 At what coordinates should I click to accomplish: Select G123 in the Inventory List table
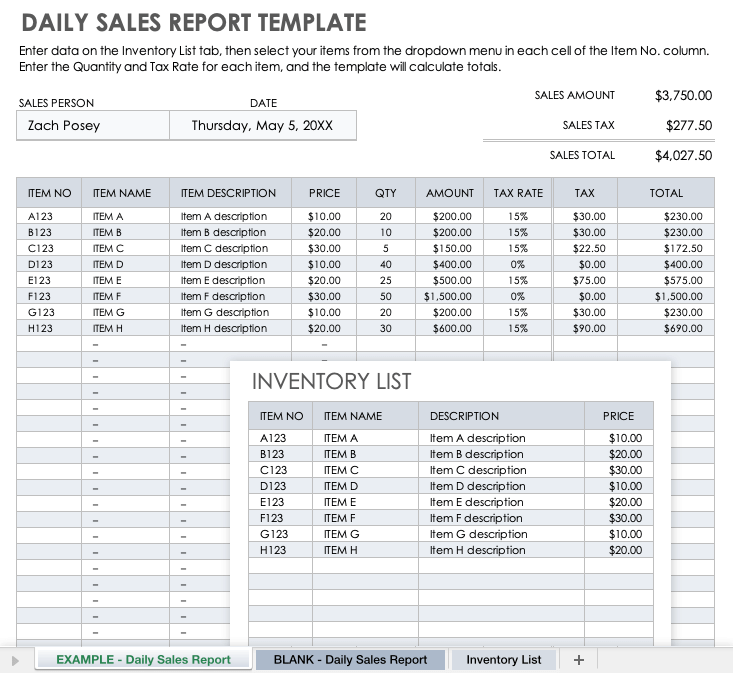(273, 534)
